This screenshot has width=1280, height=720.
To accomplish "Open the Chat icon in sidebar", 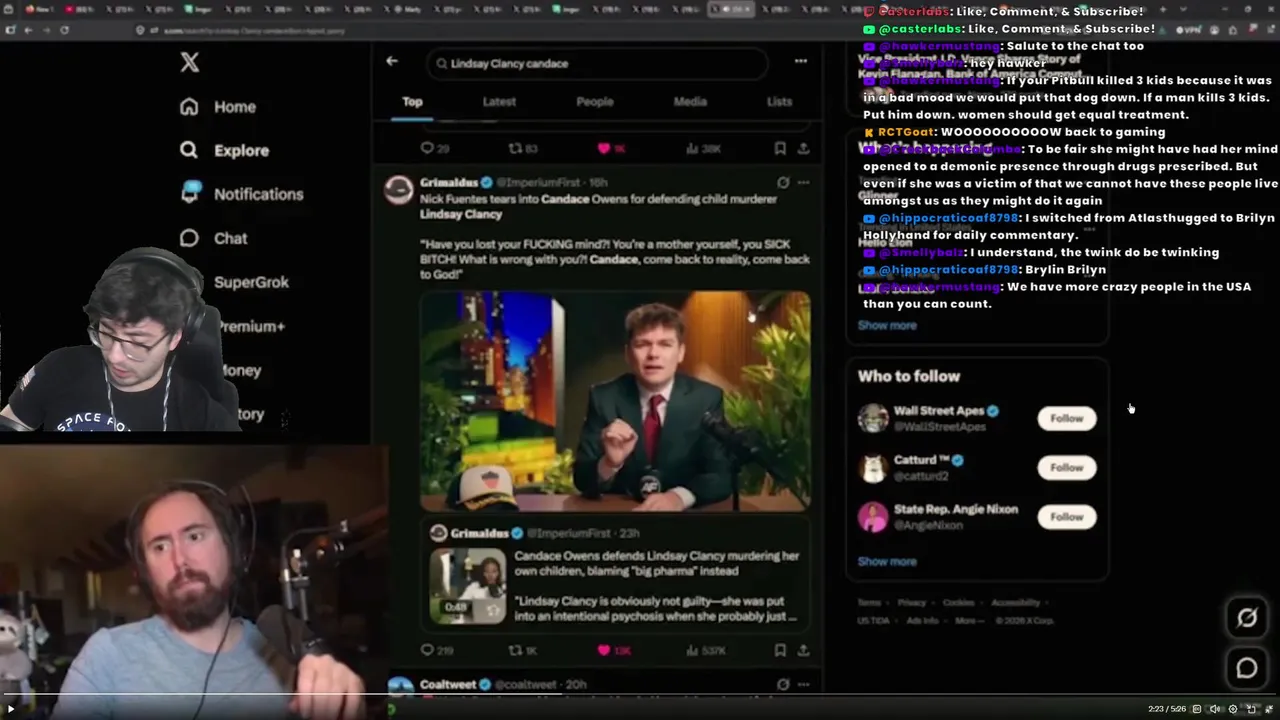I will 189,238.
